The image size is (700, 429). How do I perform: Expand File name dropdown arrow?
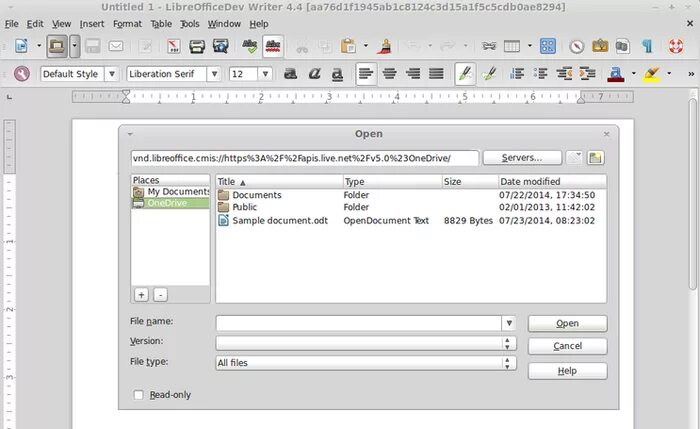tap(509, 323)
